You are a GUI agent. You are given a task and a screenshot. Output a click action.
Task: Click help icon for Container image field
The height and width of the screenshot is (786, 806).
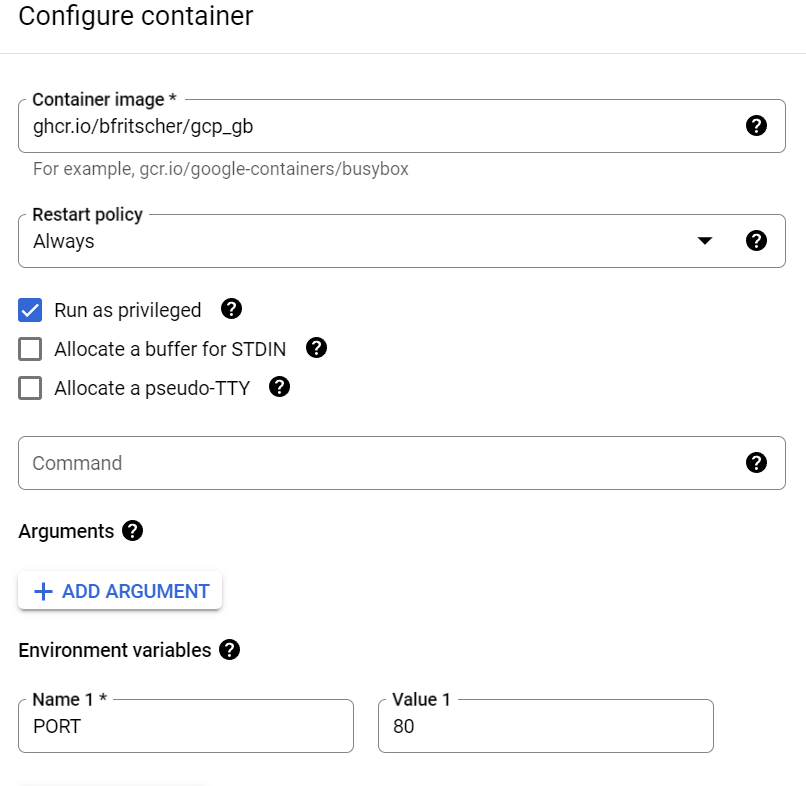pyautogui.click(x=757, y=125)
